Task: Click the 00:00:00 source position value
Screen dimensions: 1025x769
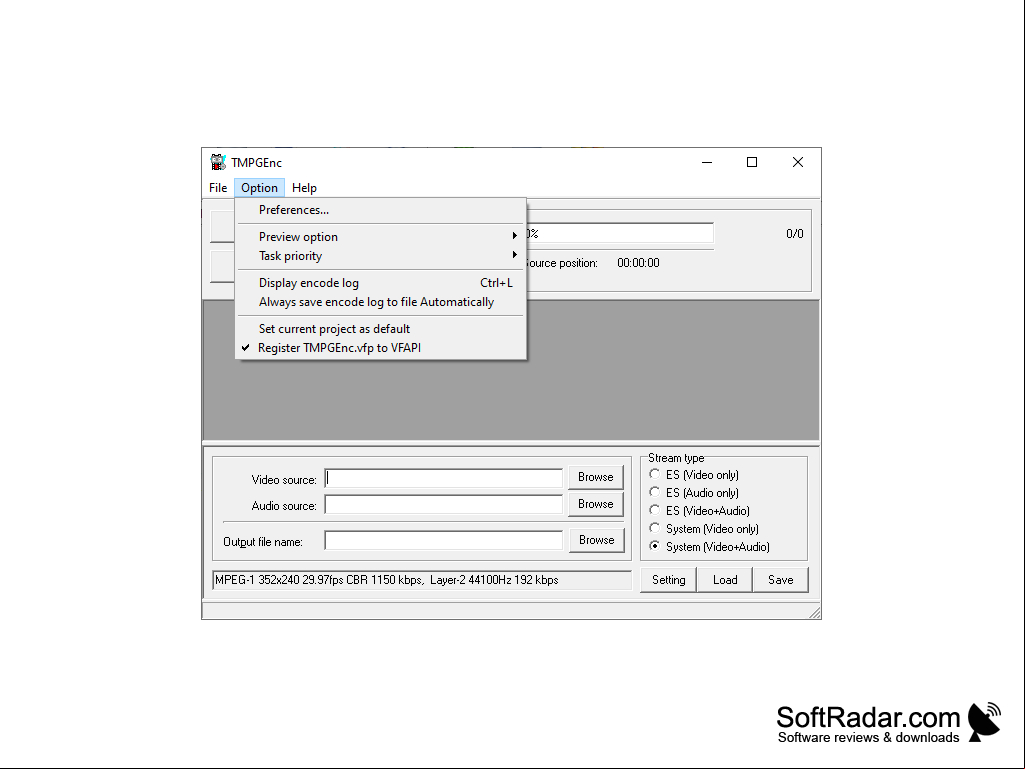Action: pos(638,263)
